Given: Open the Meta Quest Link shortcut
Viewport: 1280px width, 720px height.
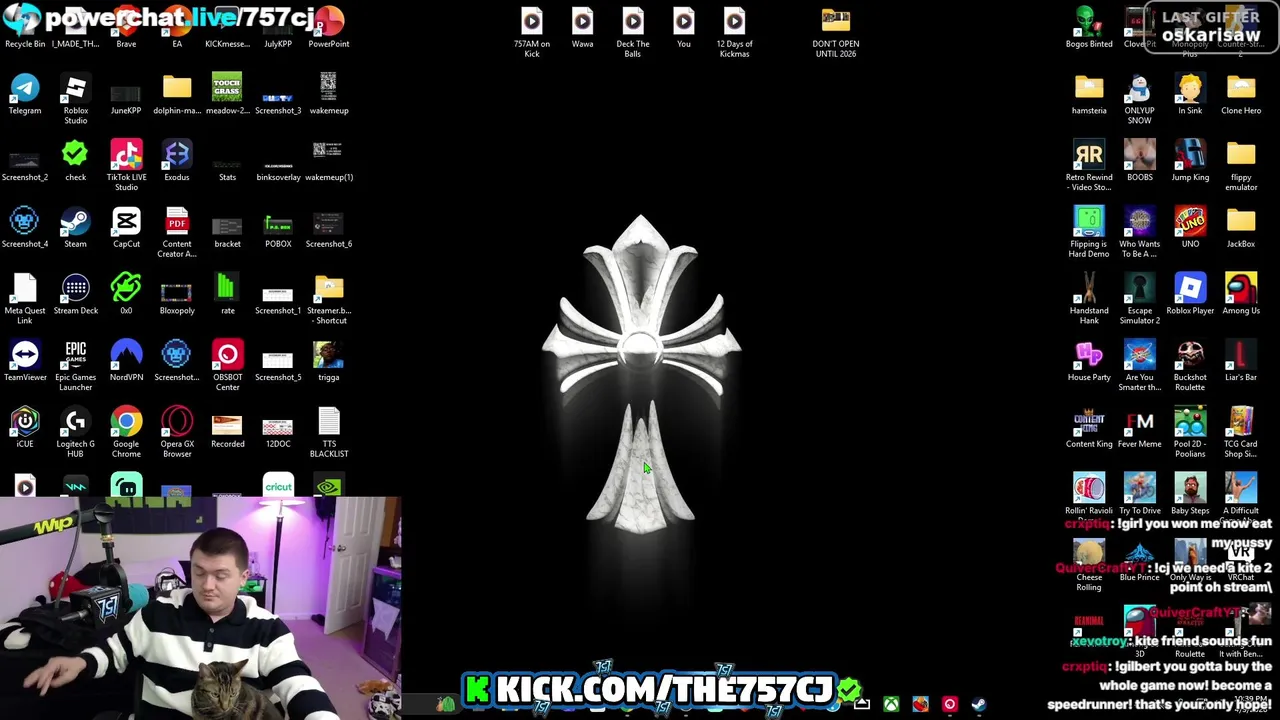Looking at the screenshot, I should tap(25, 298).
